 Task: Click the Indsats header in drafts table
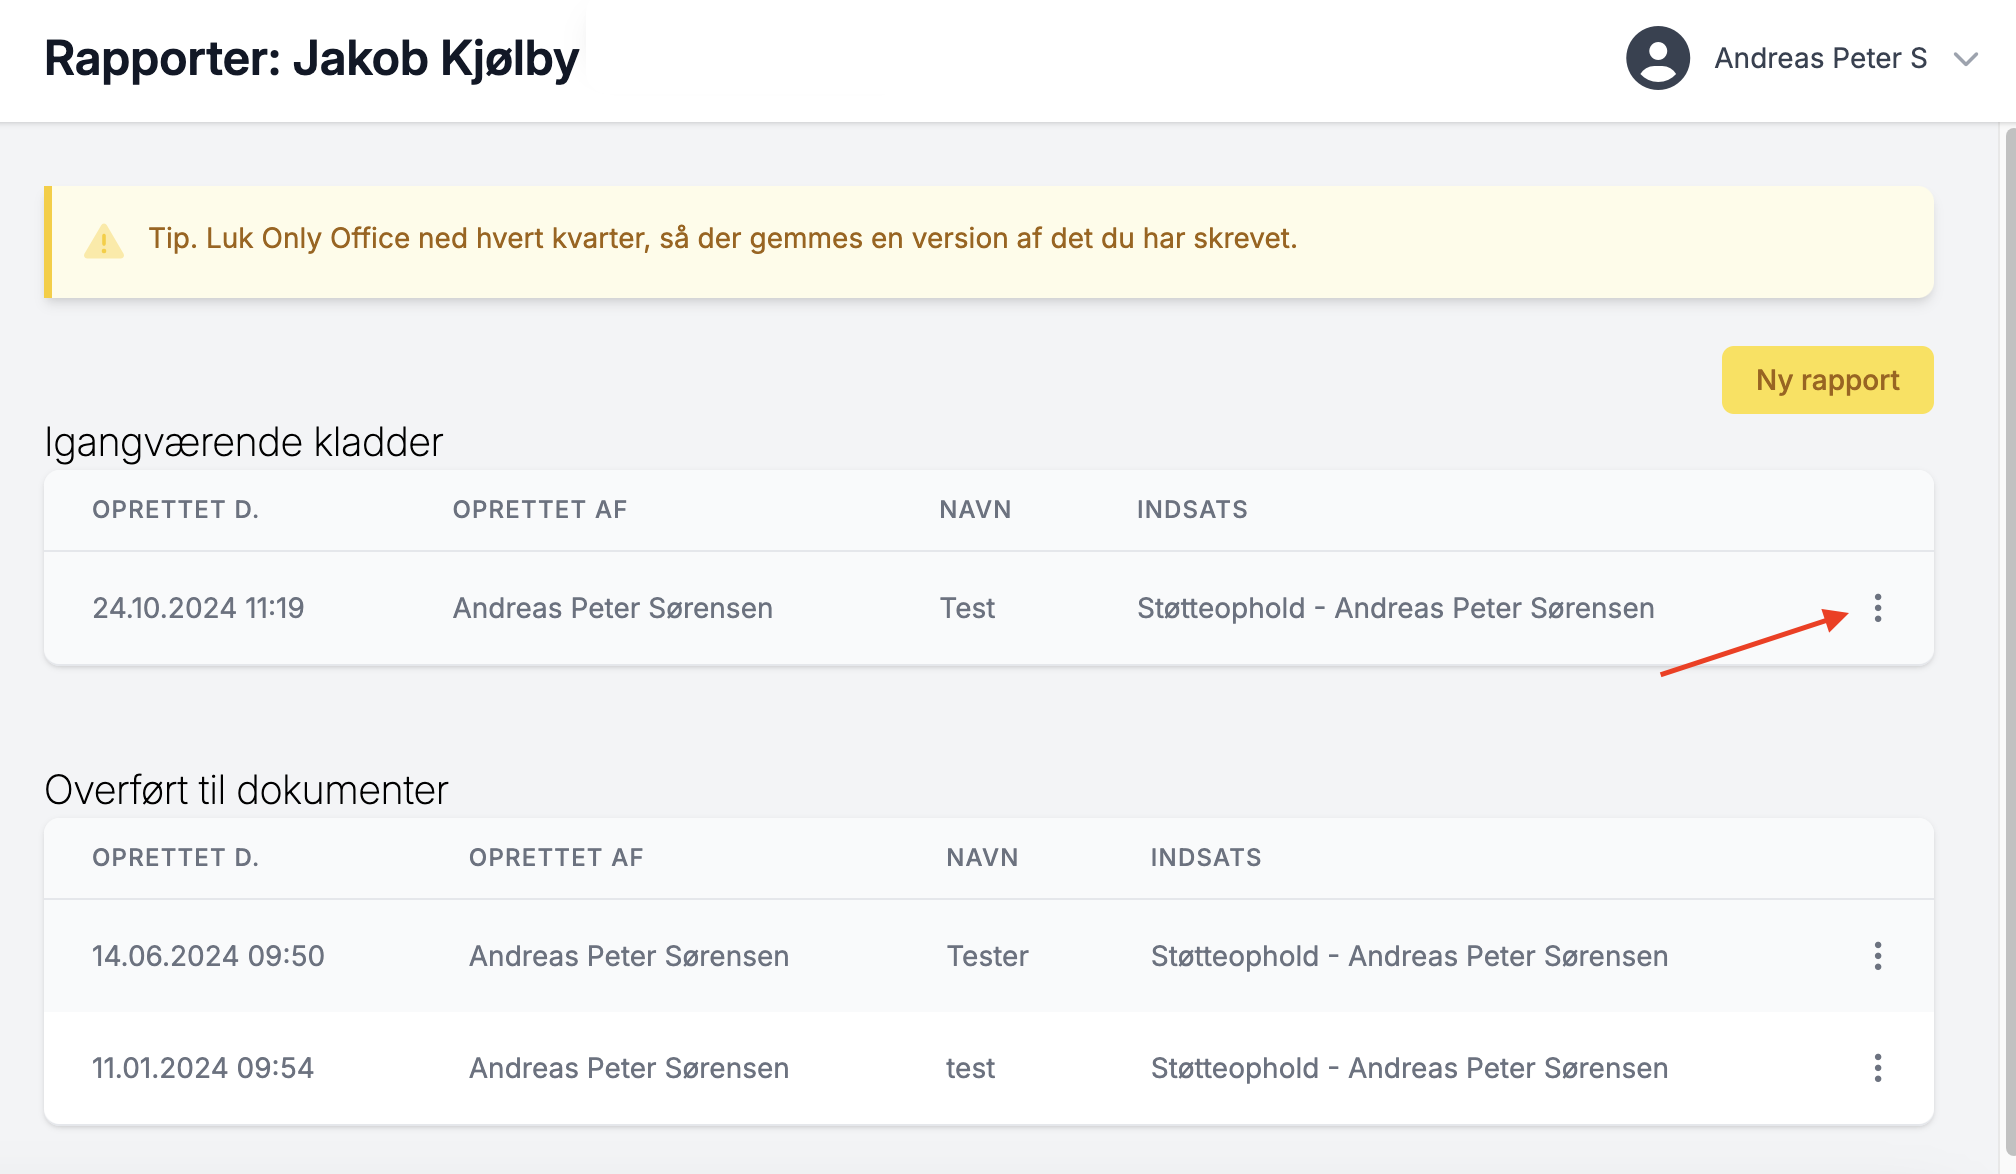point(1192,510)
